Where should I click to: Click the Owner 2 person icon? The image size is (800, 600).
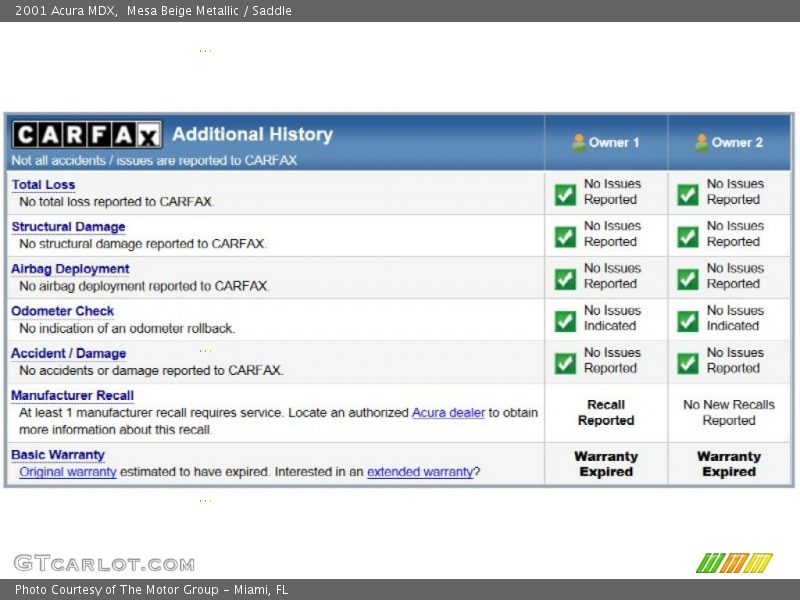click(701, 142)
